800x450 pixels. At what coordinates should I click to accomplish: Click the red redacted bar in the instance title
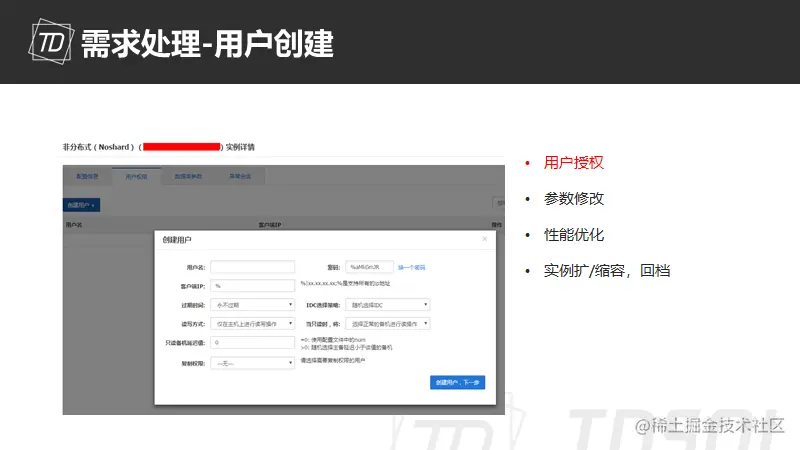click(x=182, y=147)
